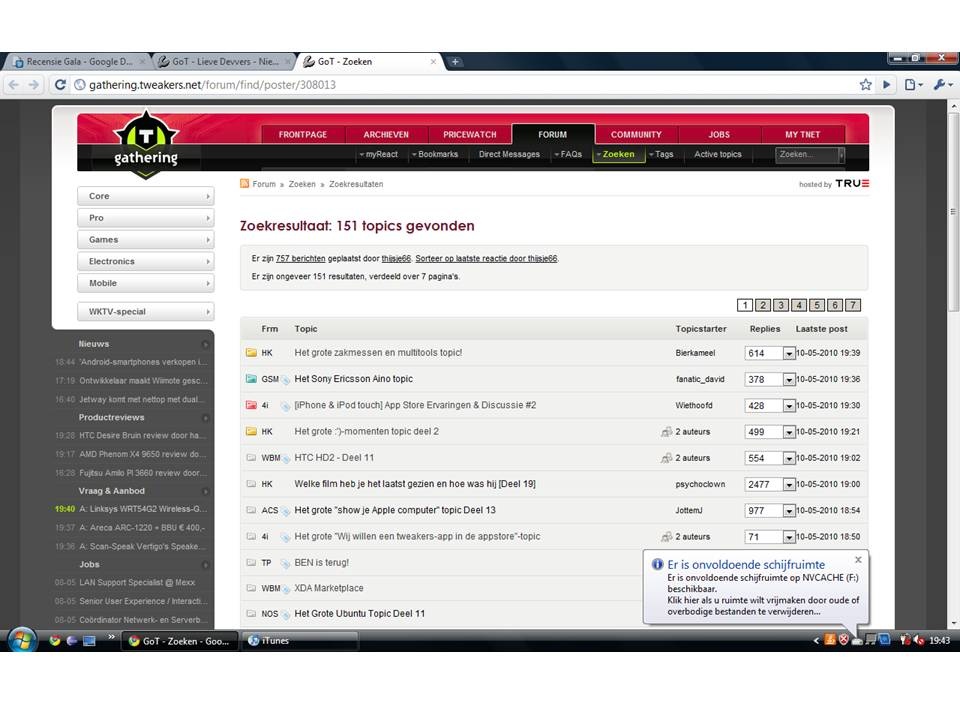Open the wrench settings menu
960x720 pixels.
click(x=942, y=84)
